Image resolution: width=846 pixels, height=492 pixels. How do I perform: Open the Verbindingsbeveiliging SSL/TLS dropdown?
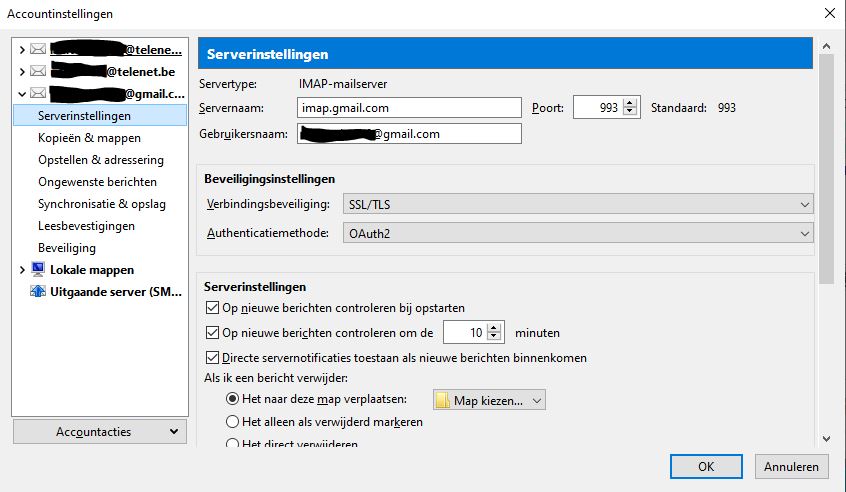click(x=578, y=204)
